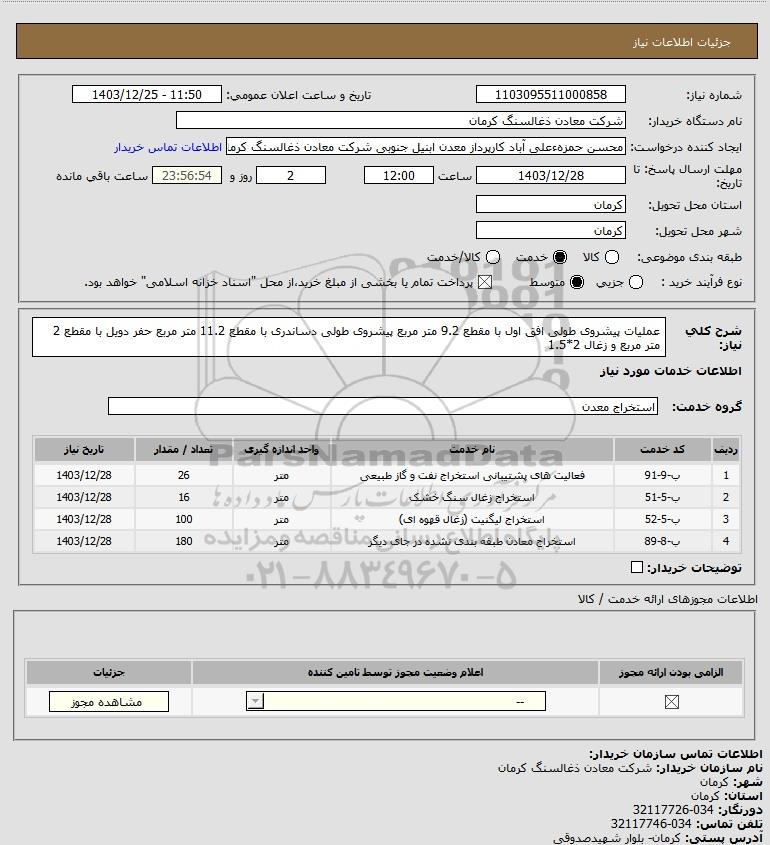Select the جزیی purchase type radio

(636, 282)
